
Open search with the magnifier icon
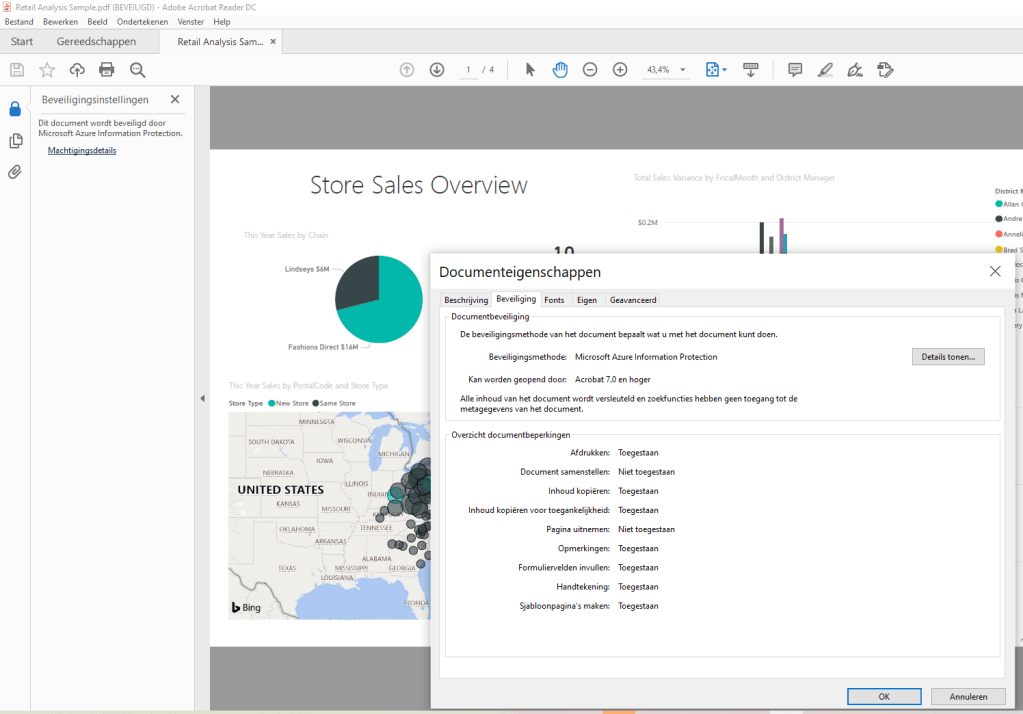(138, 69)
